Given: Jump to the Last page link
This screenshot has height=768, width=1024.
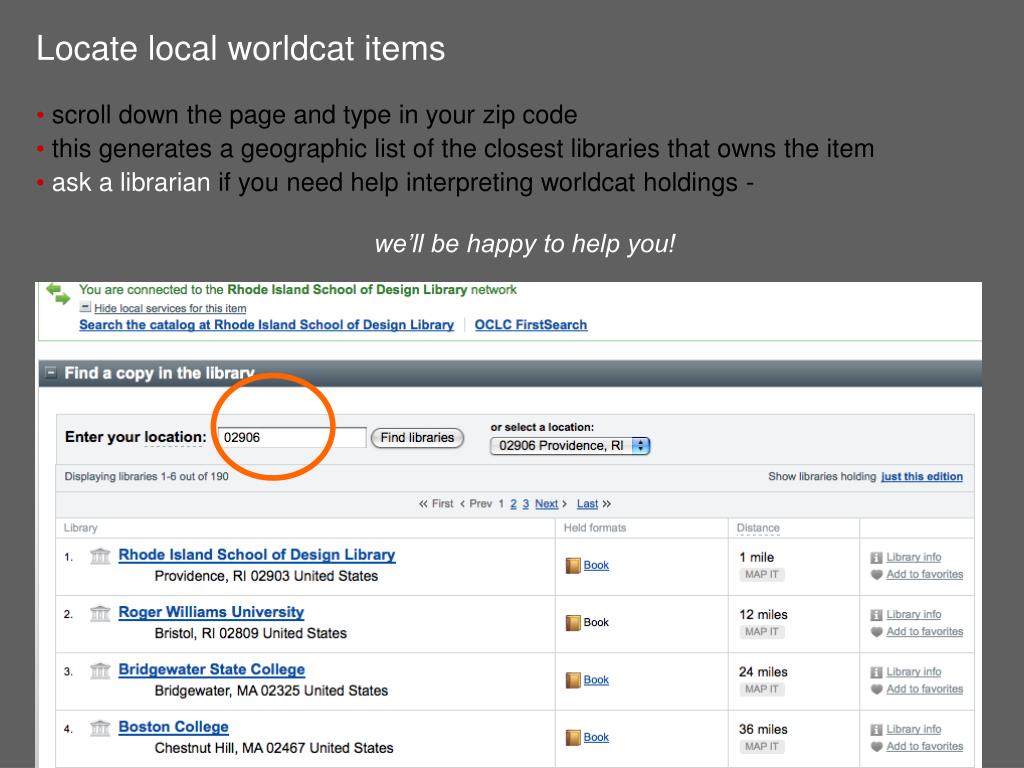Looking at the screenshot, I should pyautogui.click(x=587, y=504).
